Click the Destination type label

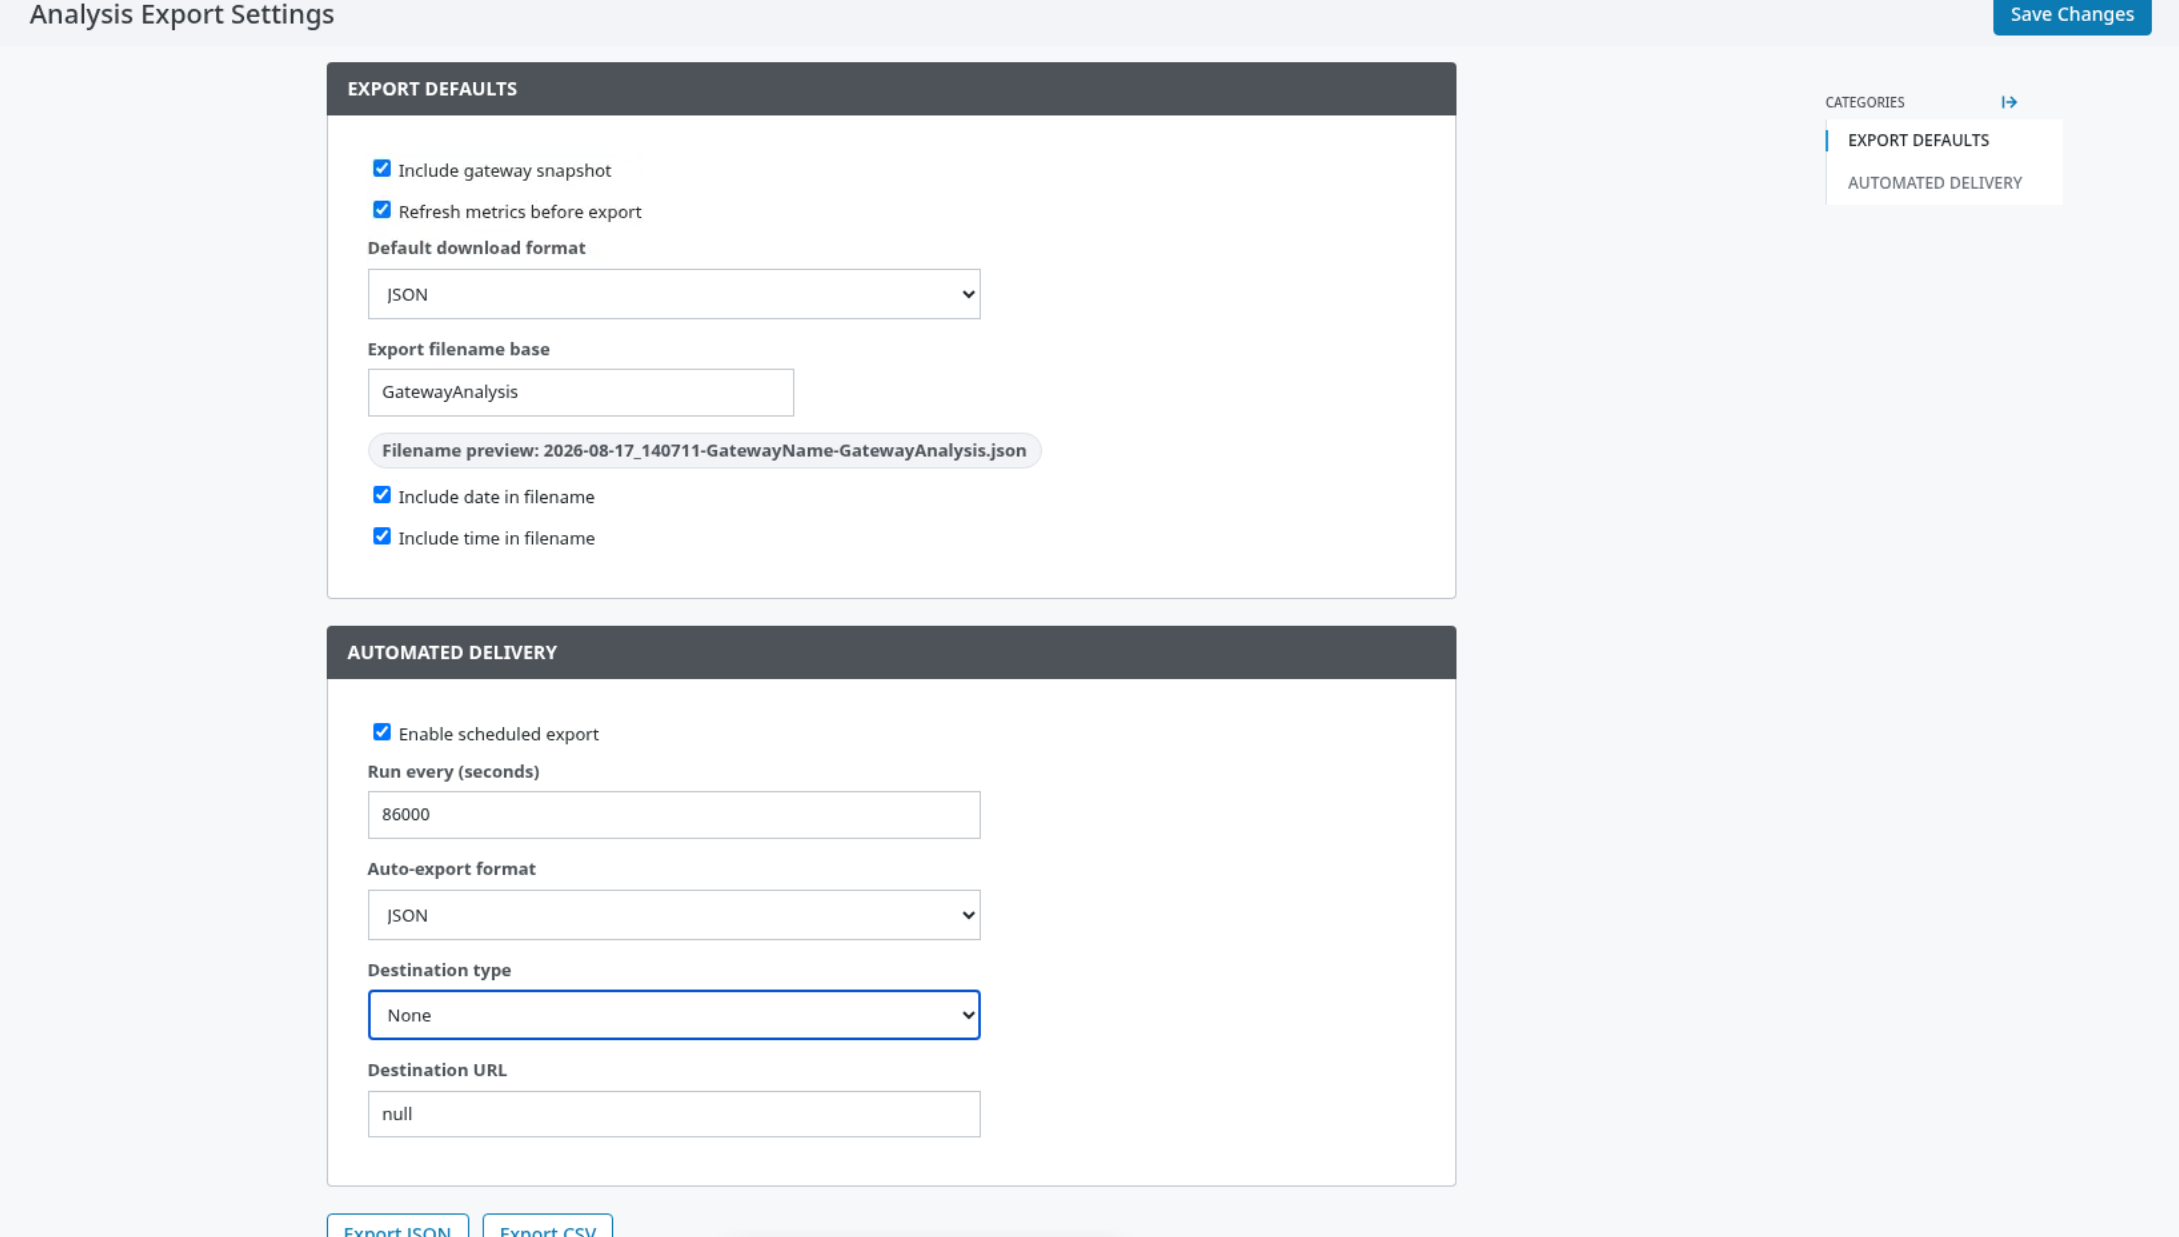click(439, 970)
